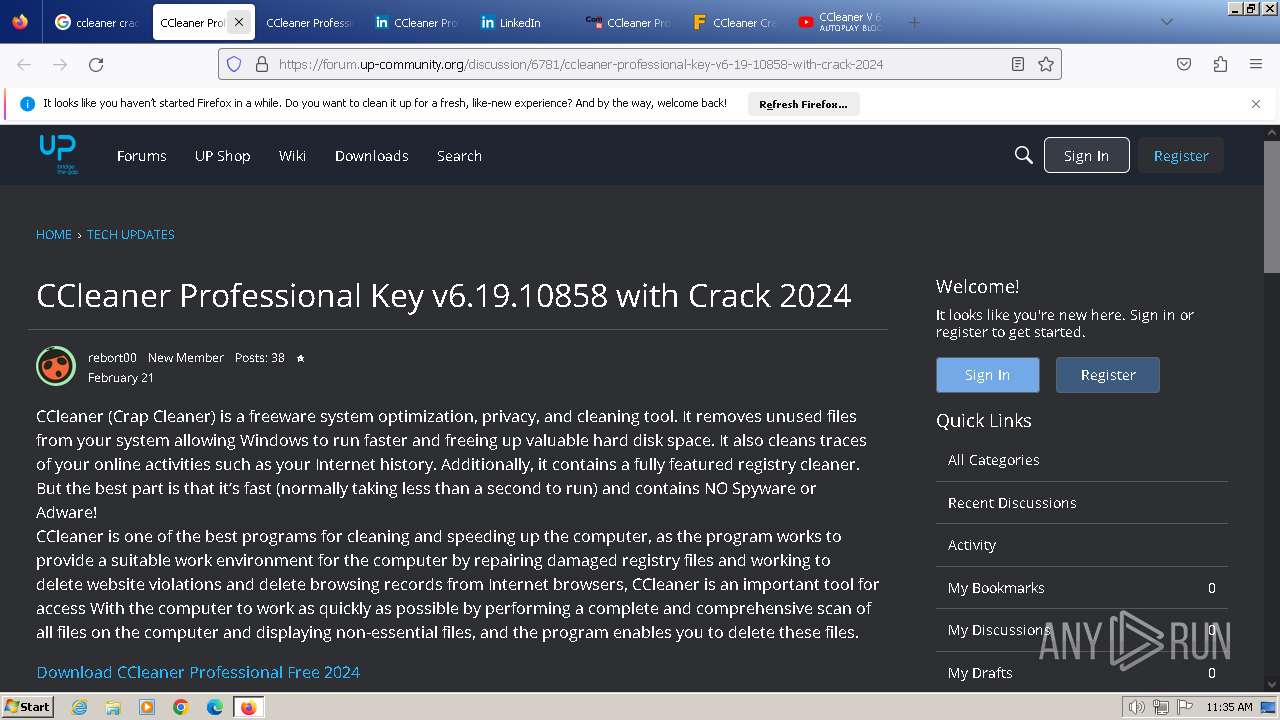1280x720 pixels.
Task: Click the volume speaker tray icon
Action: 1136,707
